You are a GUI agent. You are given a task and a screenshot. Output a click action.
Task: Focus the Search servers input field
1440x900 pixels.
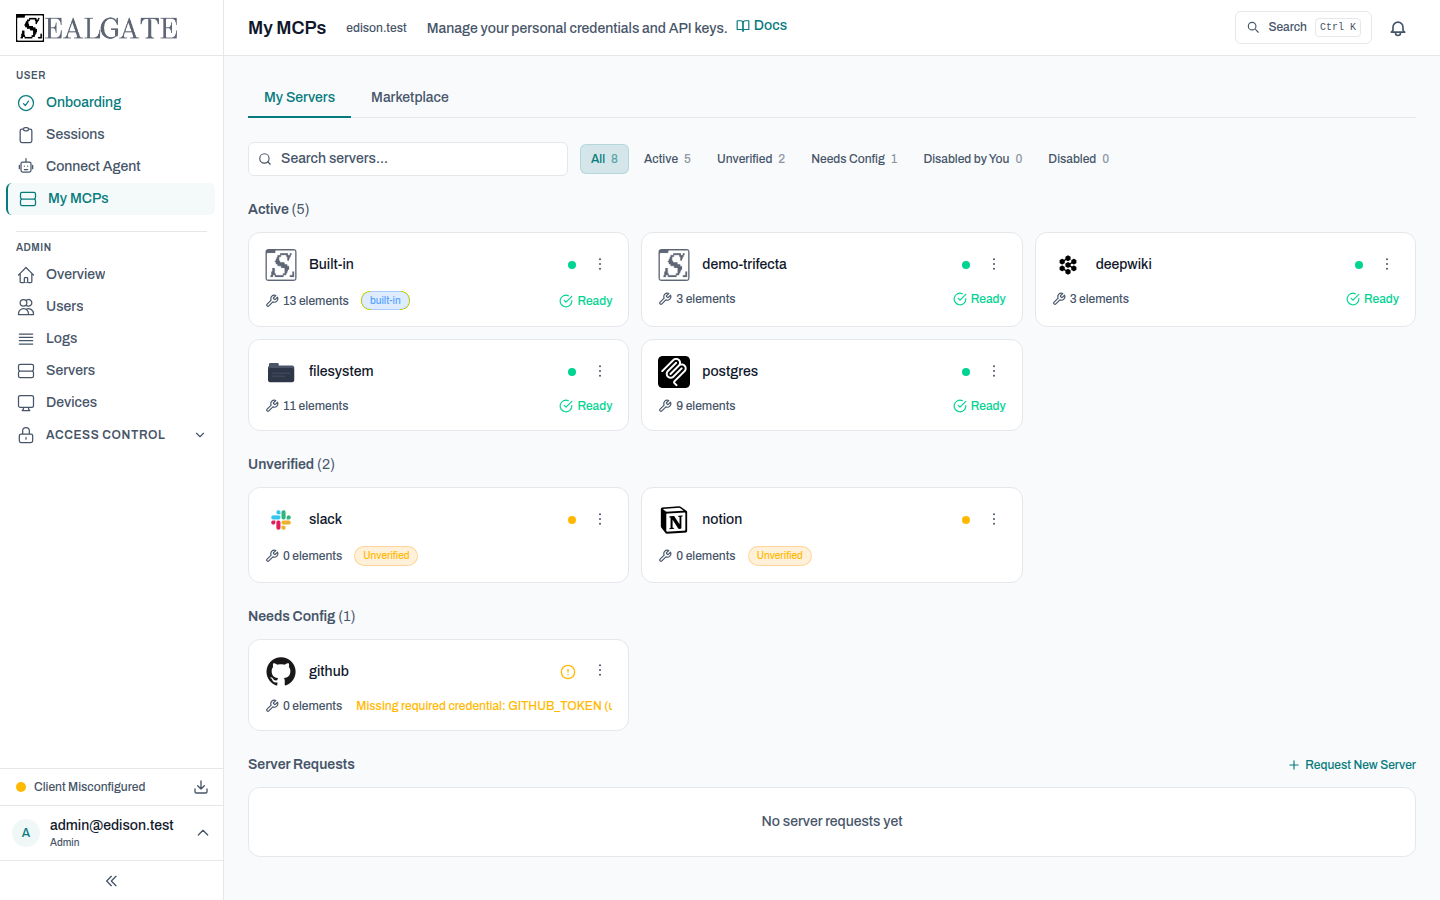(x=408, y=159)
